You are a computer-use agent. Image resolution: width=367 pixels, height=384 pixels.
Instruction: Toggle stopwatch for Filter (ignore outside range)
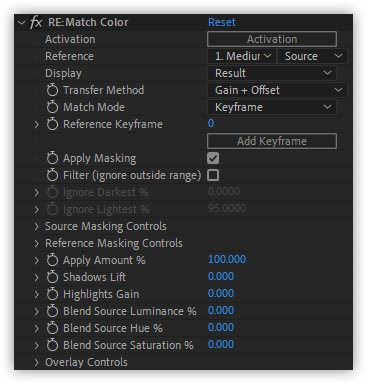(x=52, y=175)
